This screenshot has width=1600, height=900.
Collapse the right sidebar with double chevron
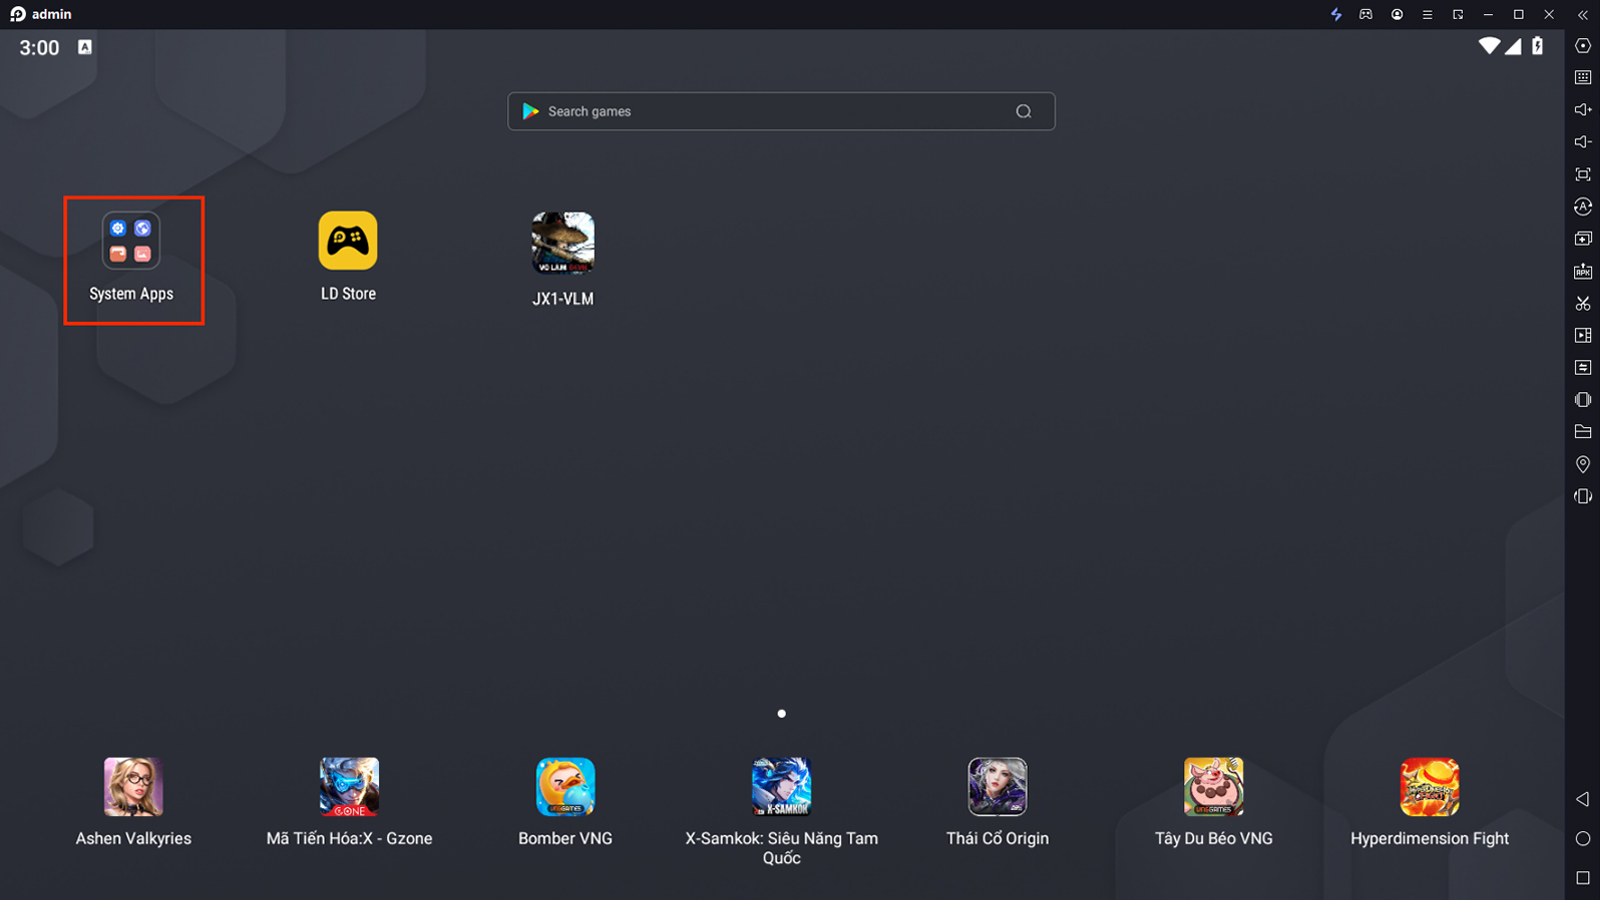(1583, 15)
